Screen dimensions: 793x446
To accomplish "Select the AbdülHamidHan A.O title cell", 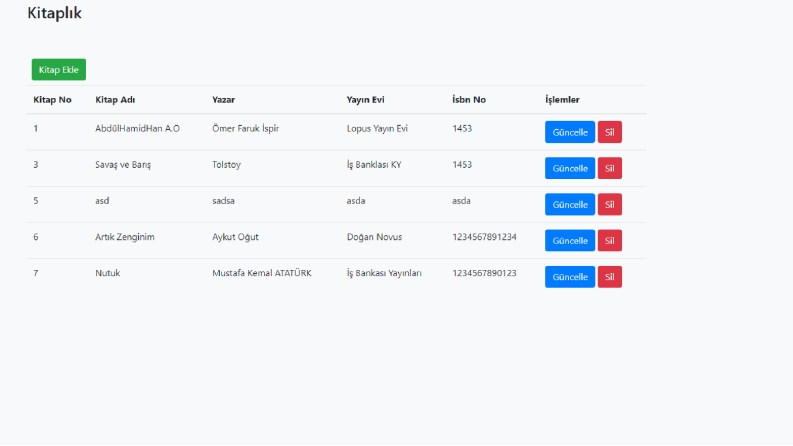I will [x=137, y=128].
